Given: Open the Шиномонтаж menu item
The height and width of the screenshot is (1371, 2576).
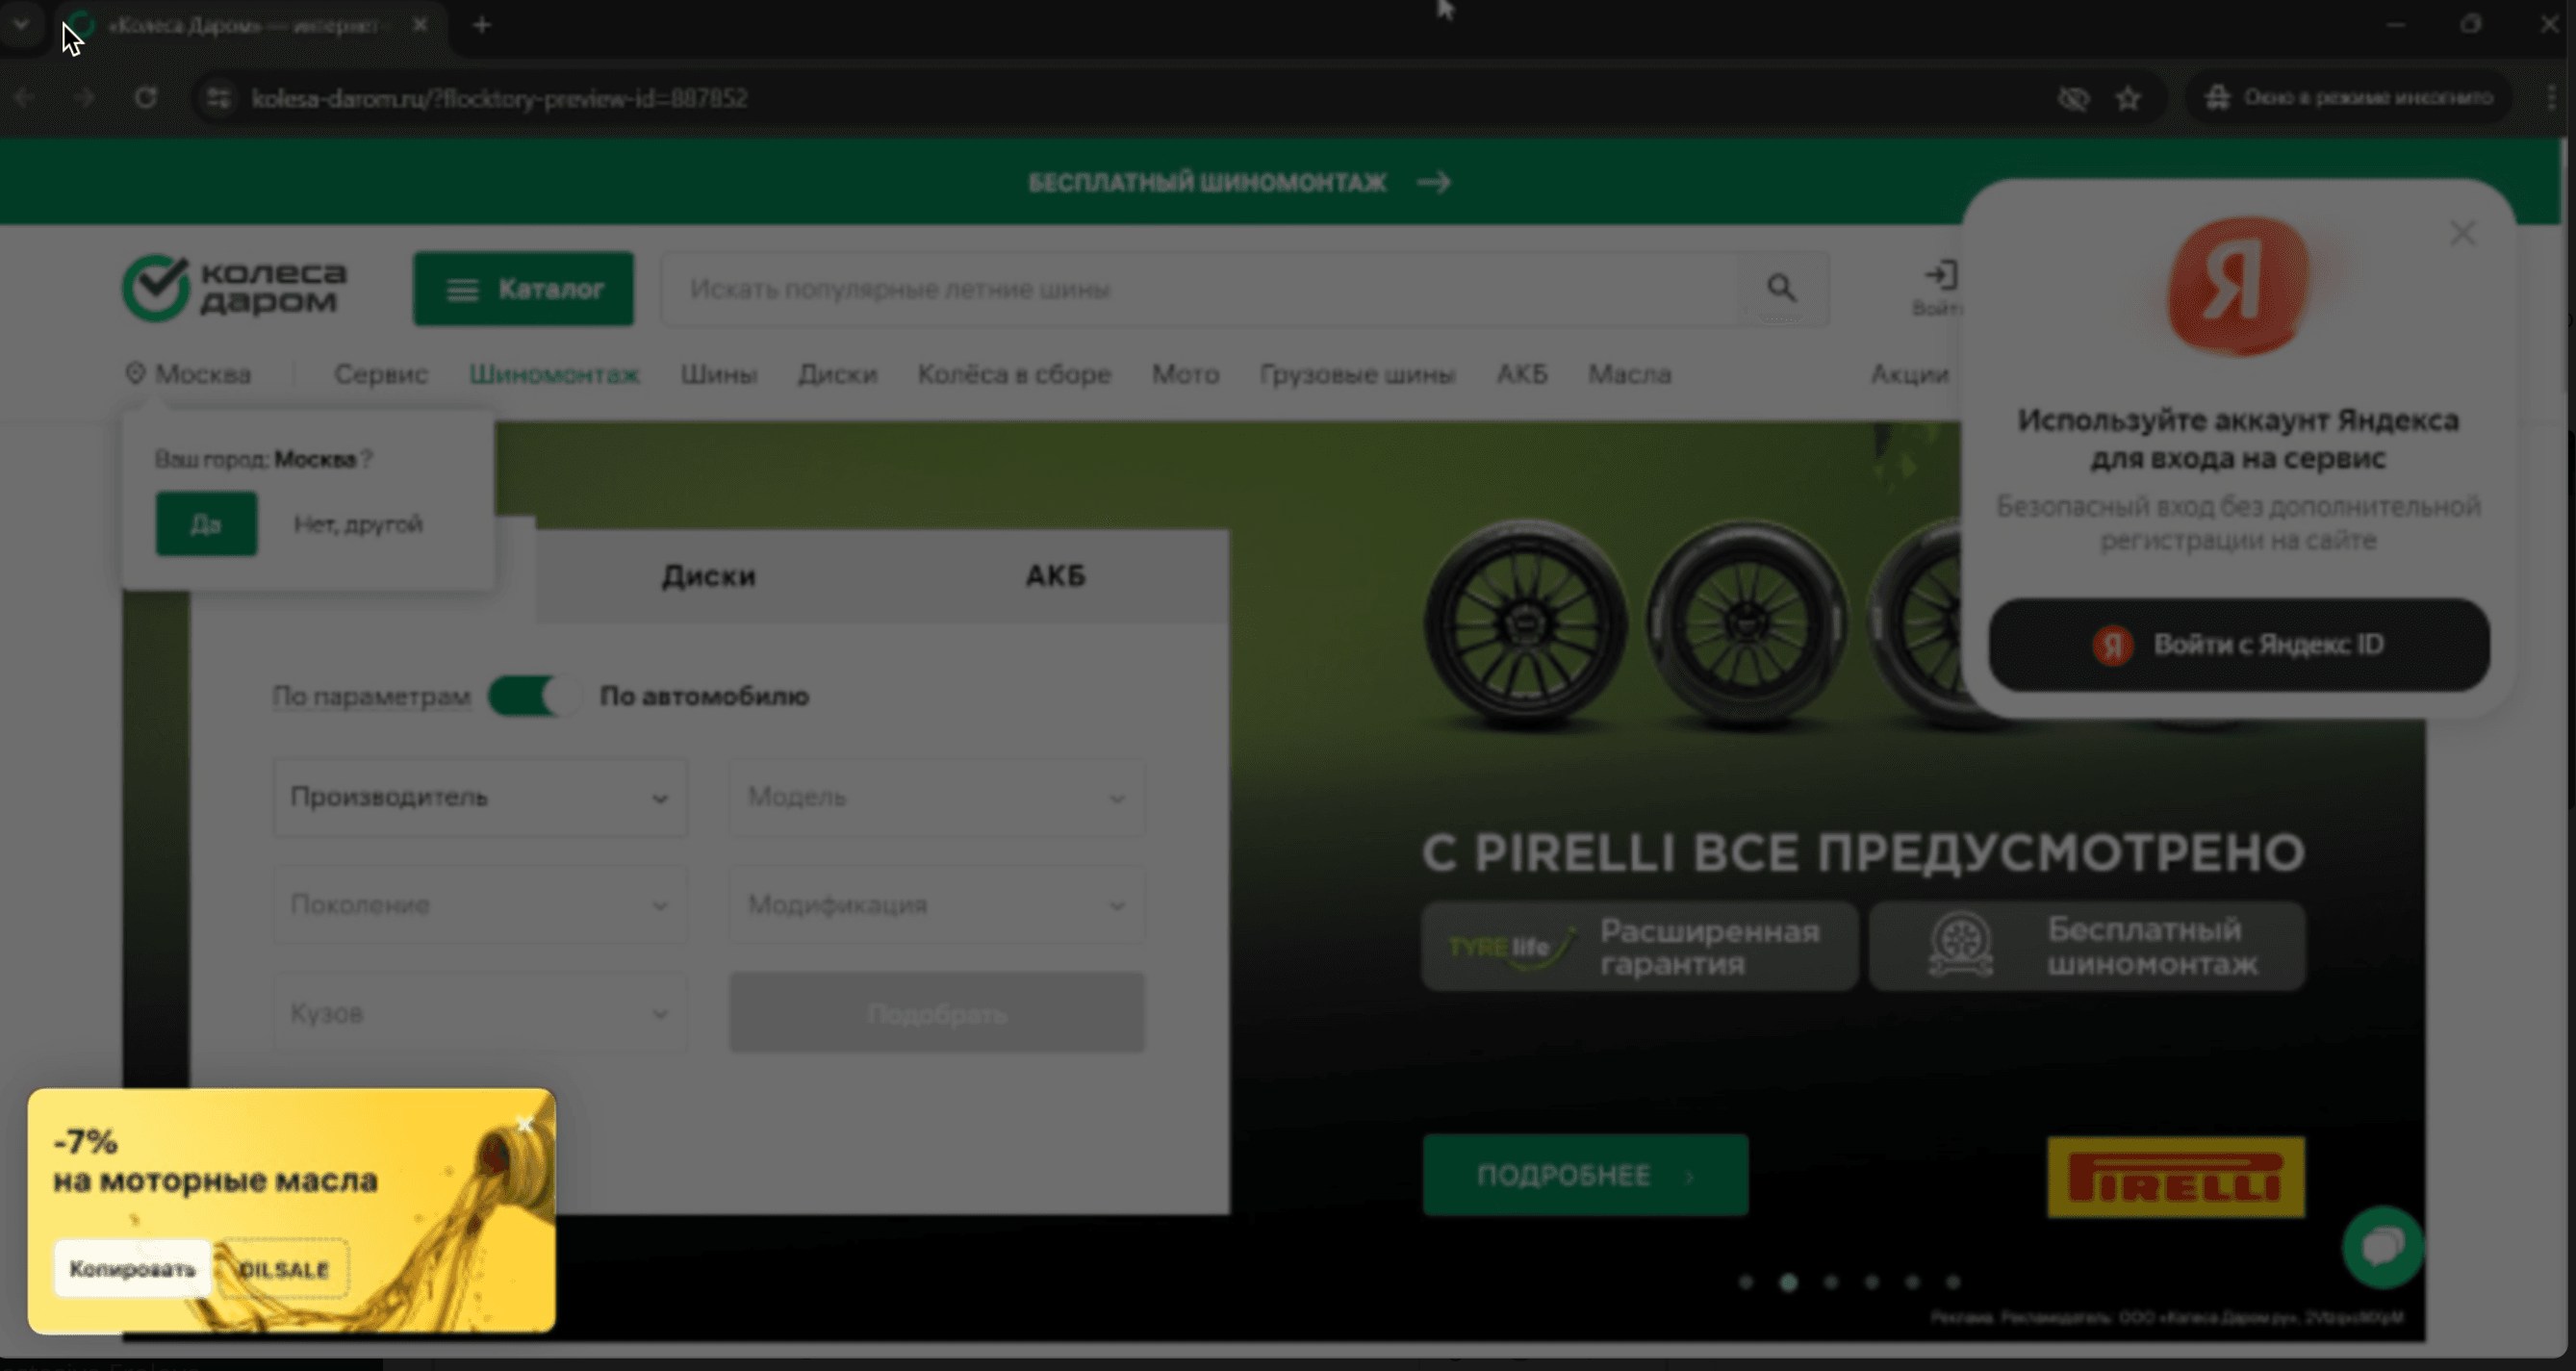Looking at the screenshot, I should [x=554, y=374].
